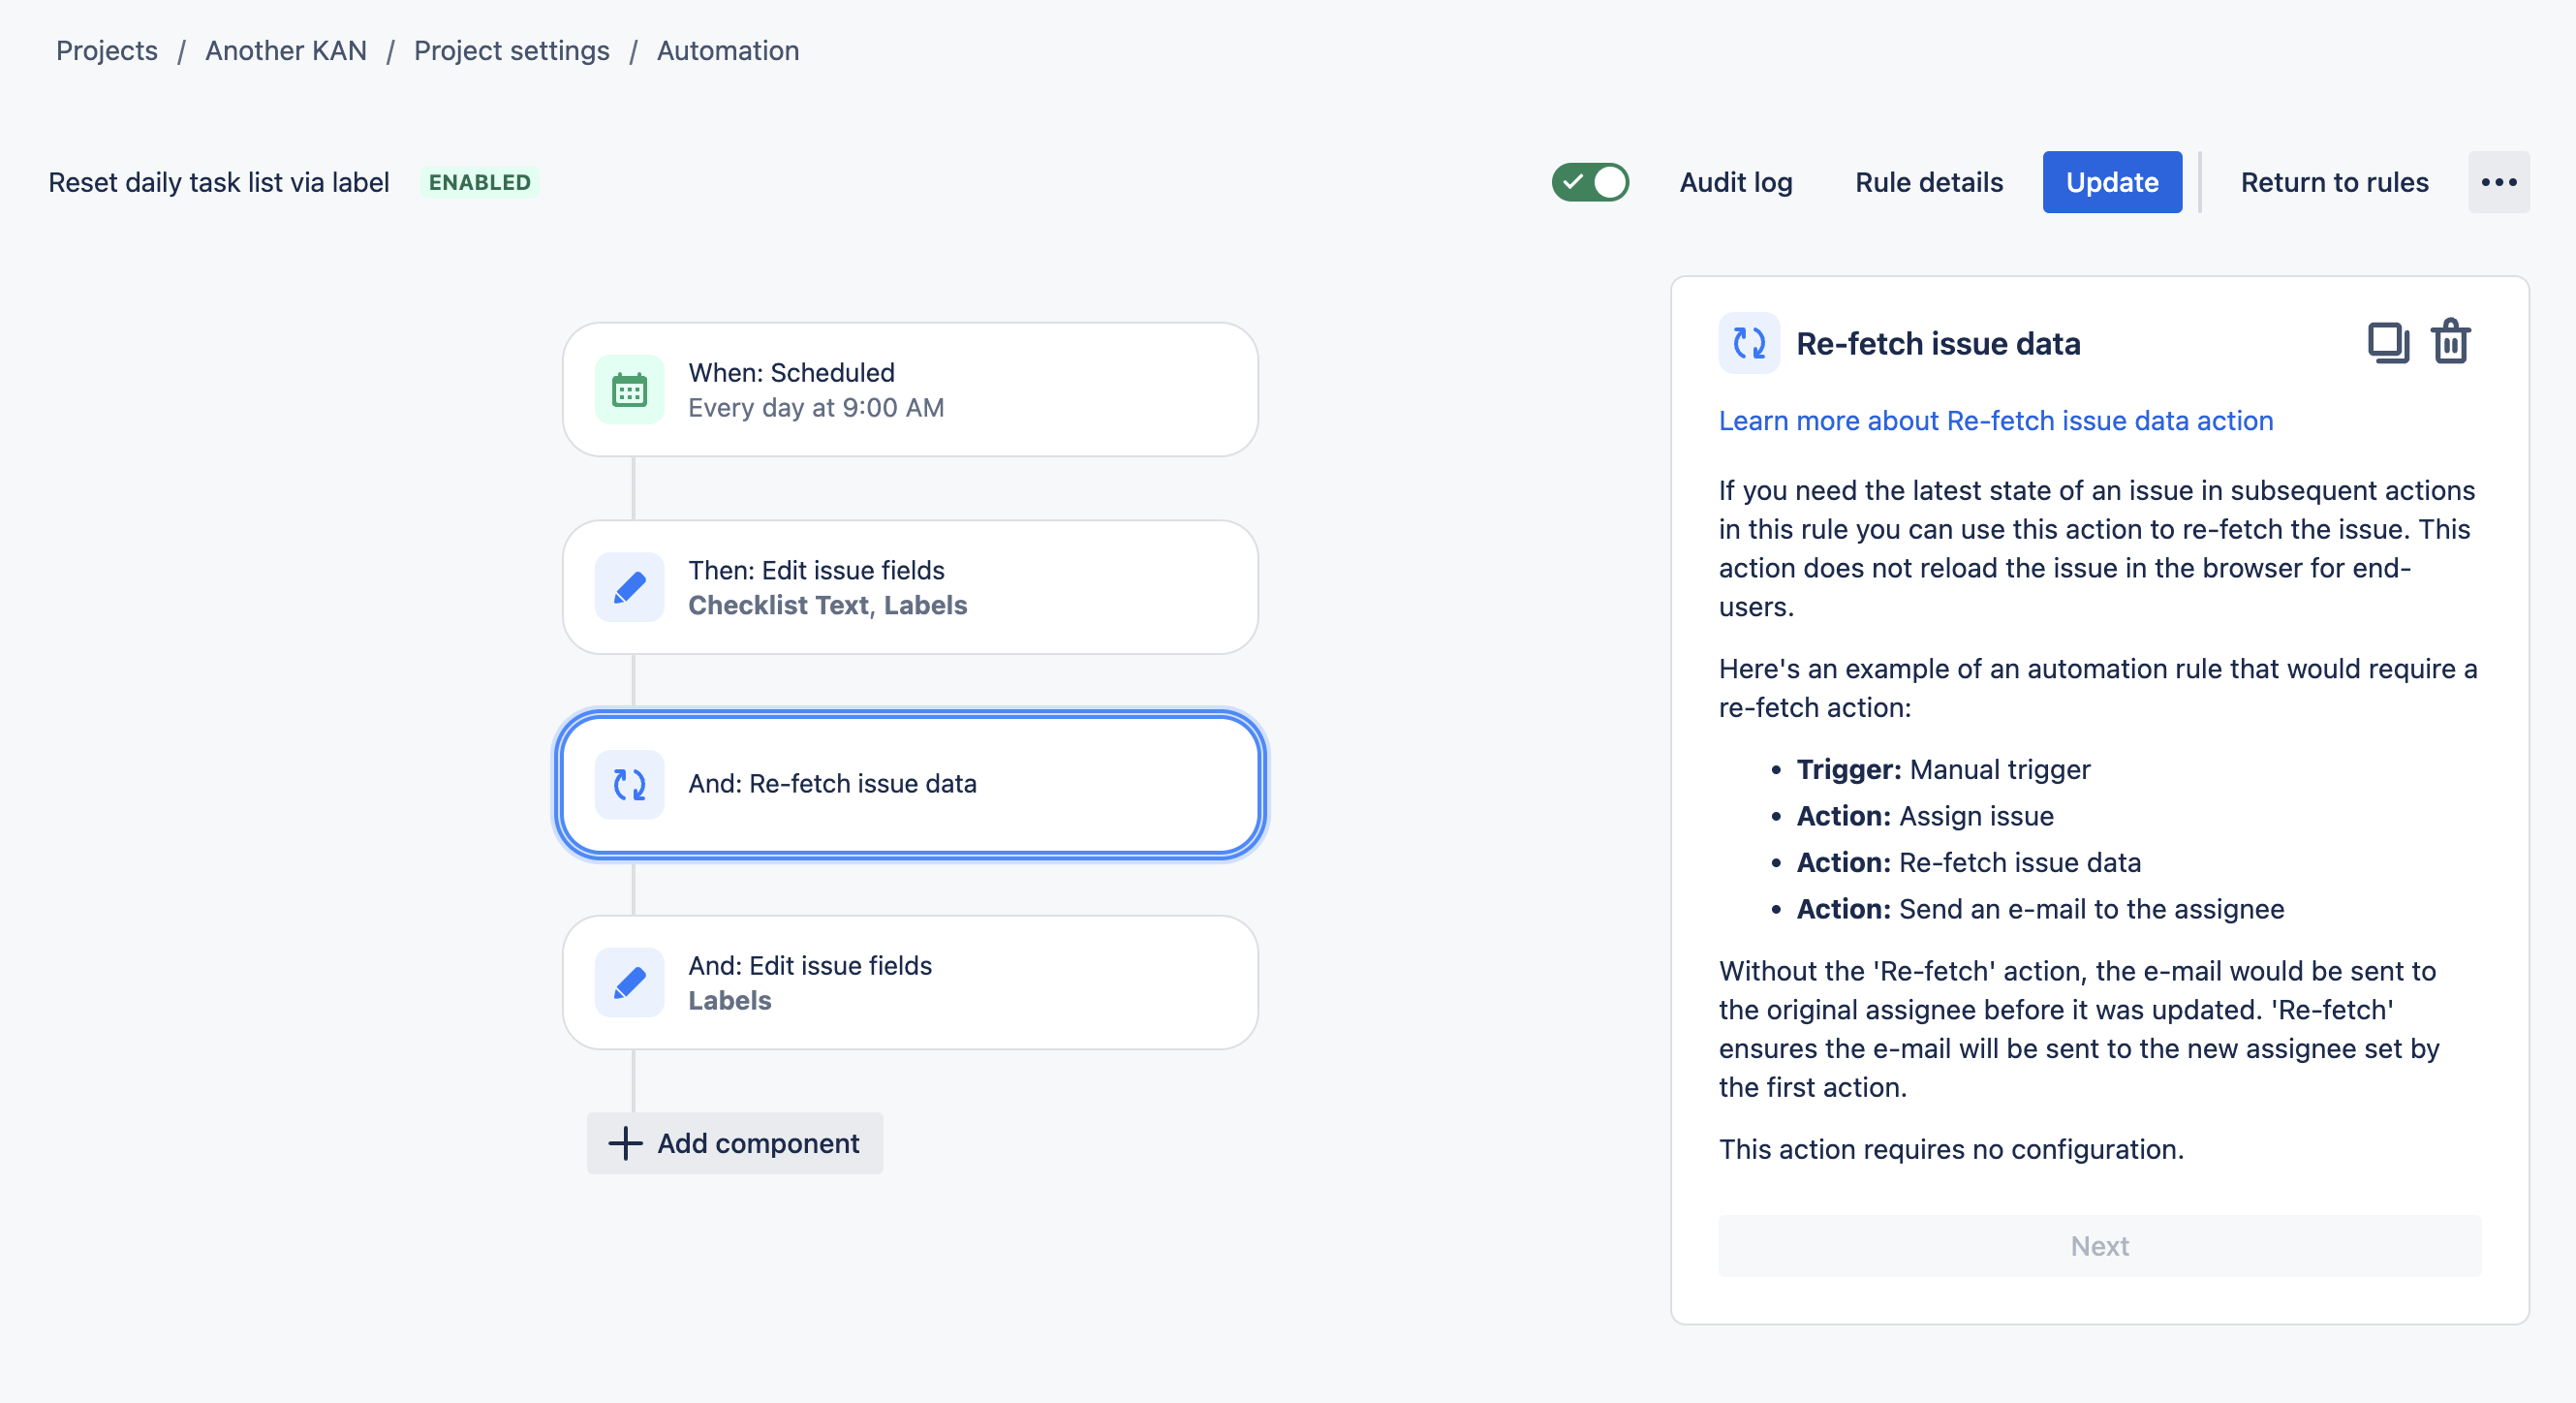This screenshot has height=1403, width=2576.
Task: Disable the rule using the enabled toggle
Action: pos(1590,182)
